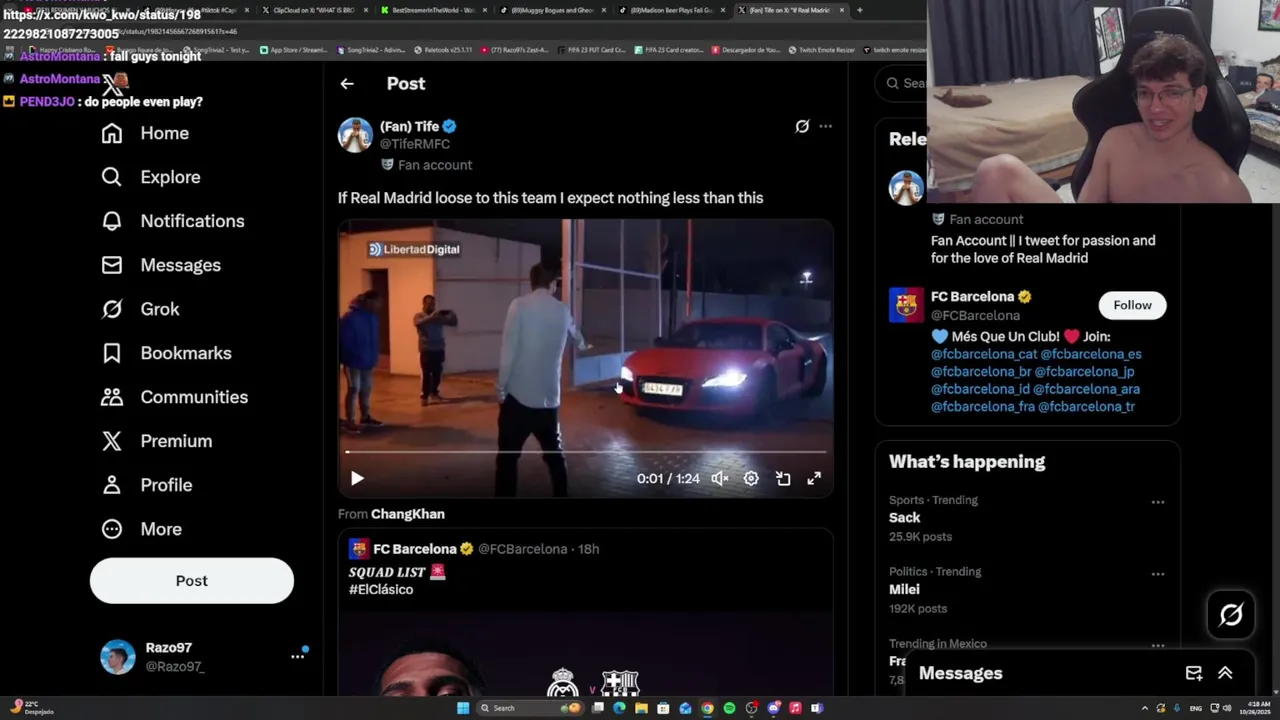Viewport: 1280px width, 720px height.
Task: Open the @TifeRMFC handle link
Action: coord(415,144)
